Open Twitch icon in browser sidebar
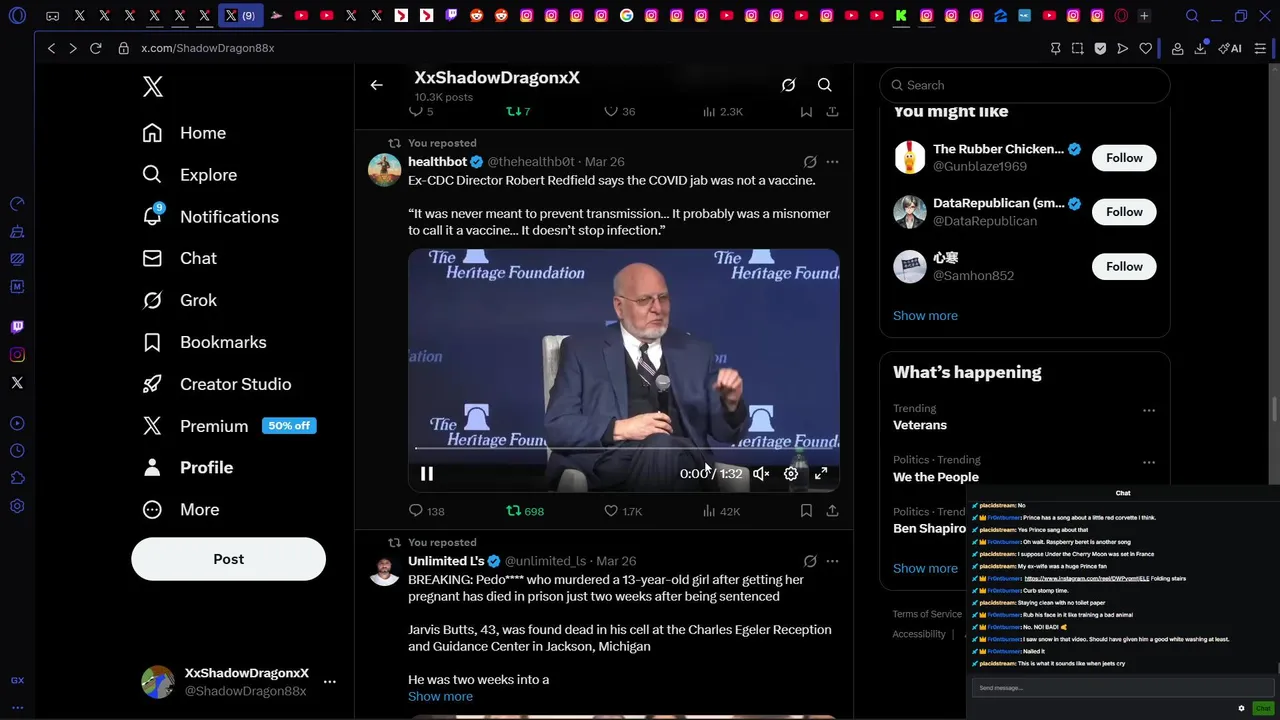Screen dimensions: 1280x720 tap(17, 327)
